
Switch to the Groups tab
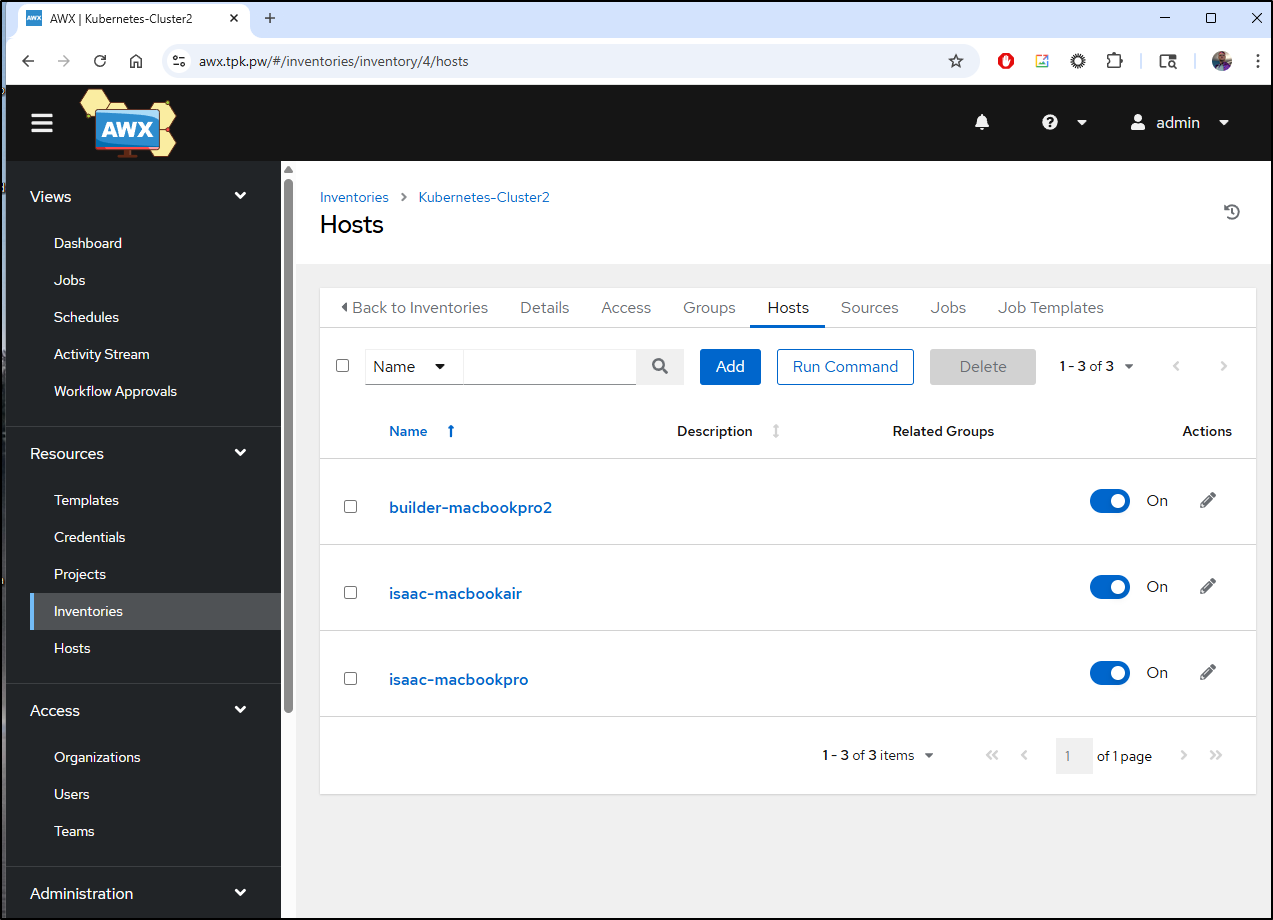tap(709, 308)
